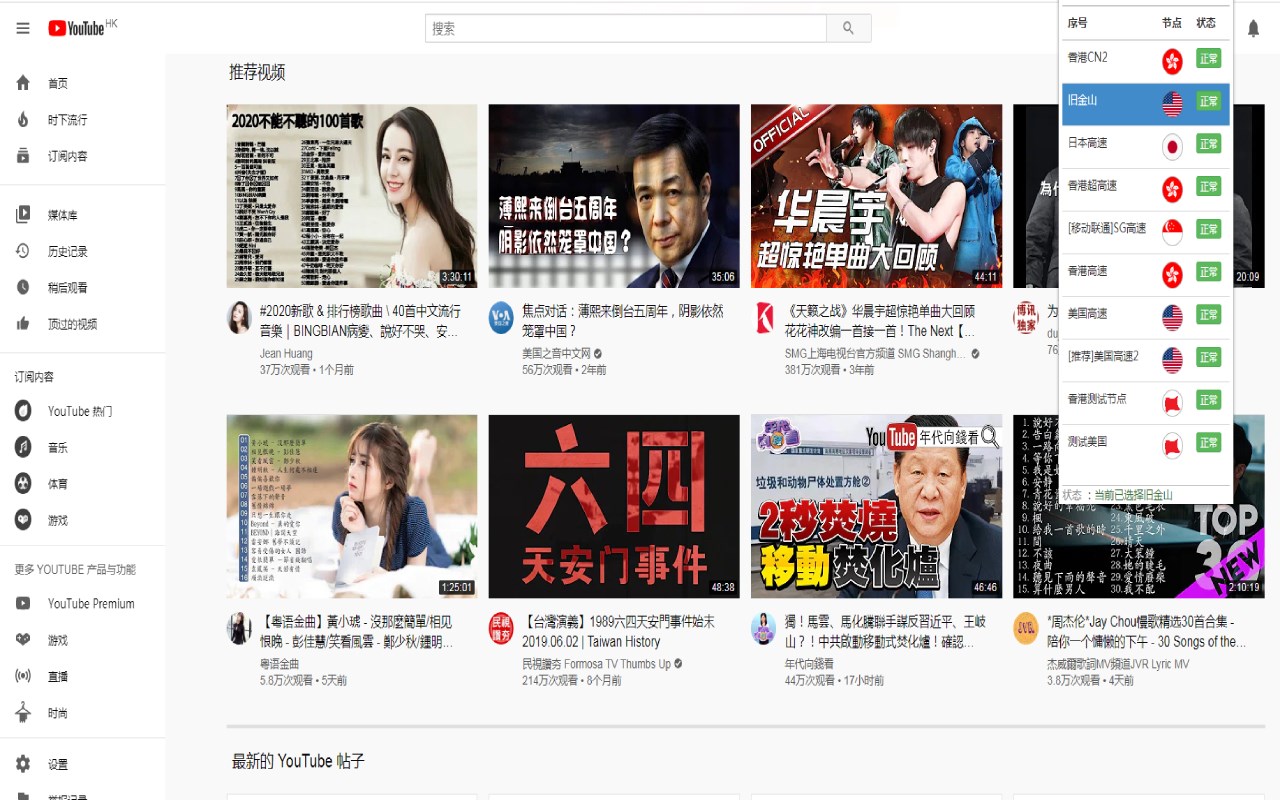The width and height of the screenshot is (1280, 800).
Task: Open the 2020不能不聽的100首歌 video thumbnail
Action: coord(352,196)
